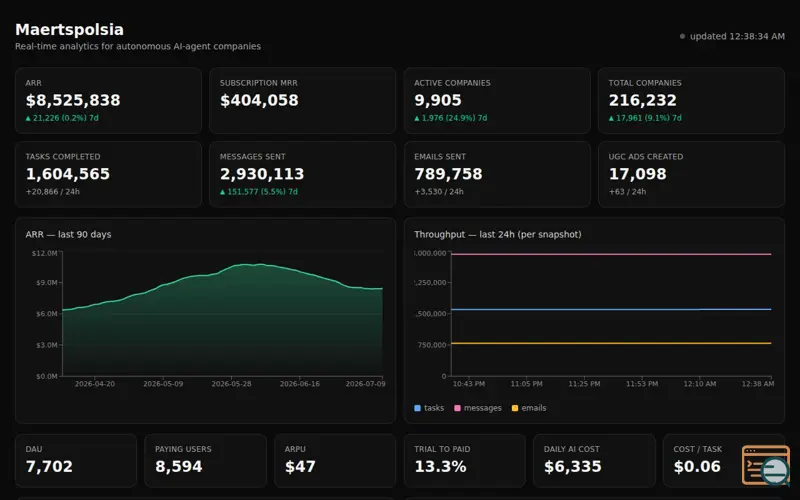
Task: Select the UGC Ads Created card
Action: (x=691, y=174)
